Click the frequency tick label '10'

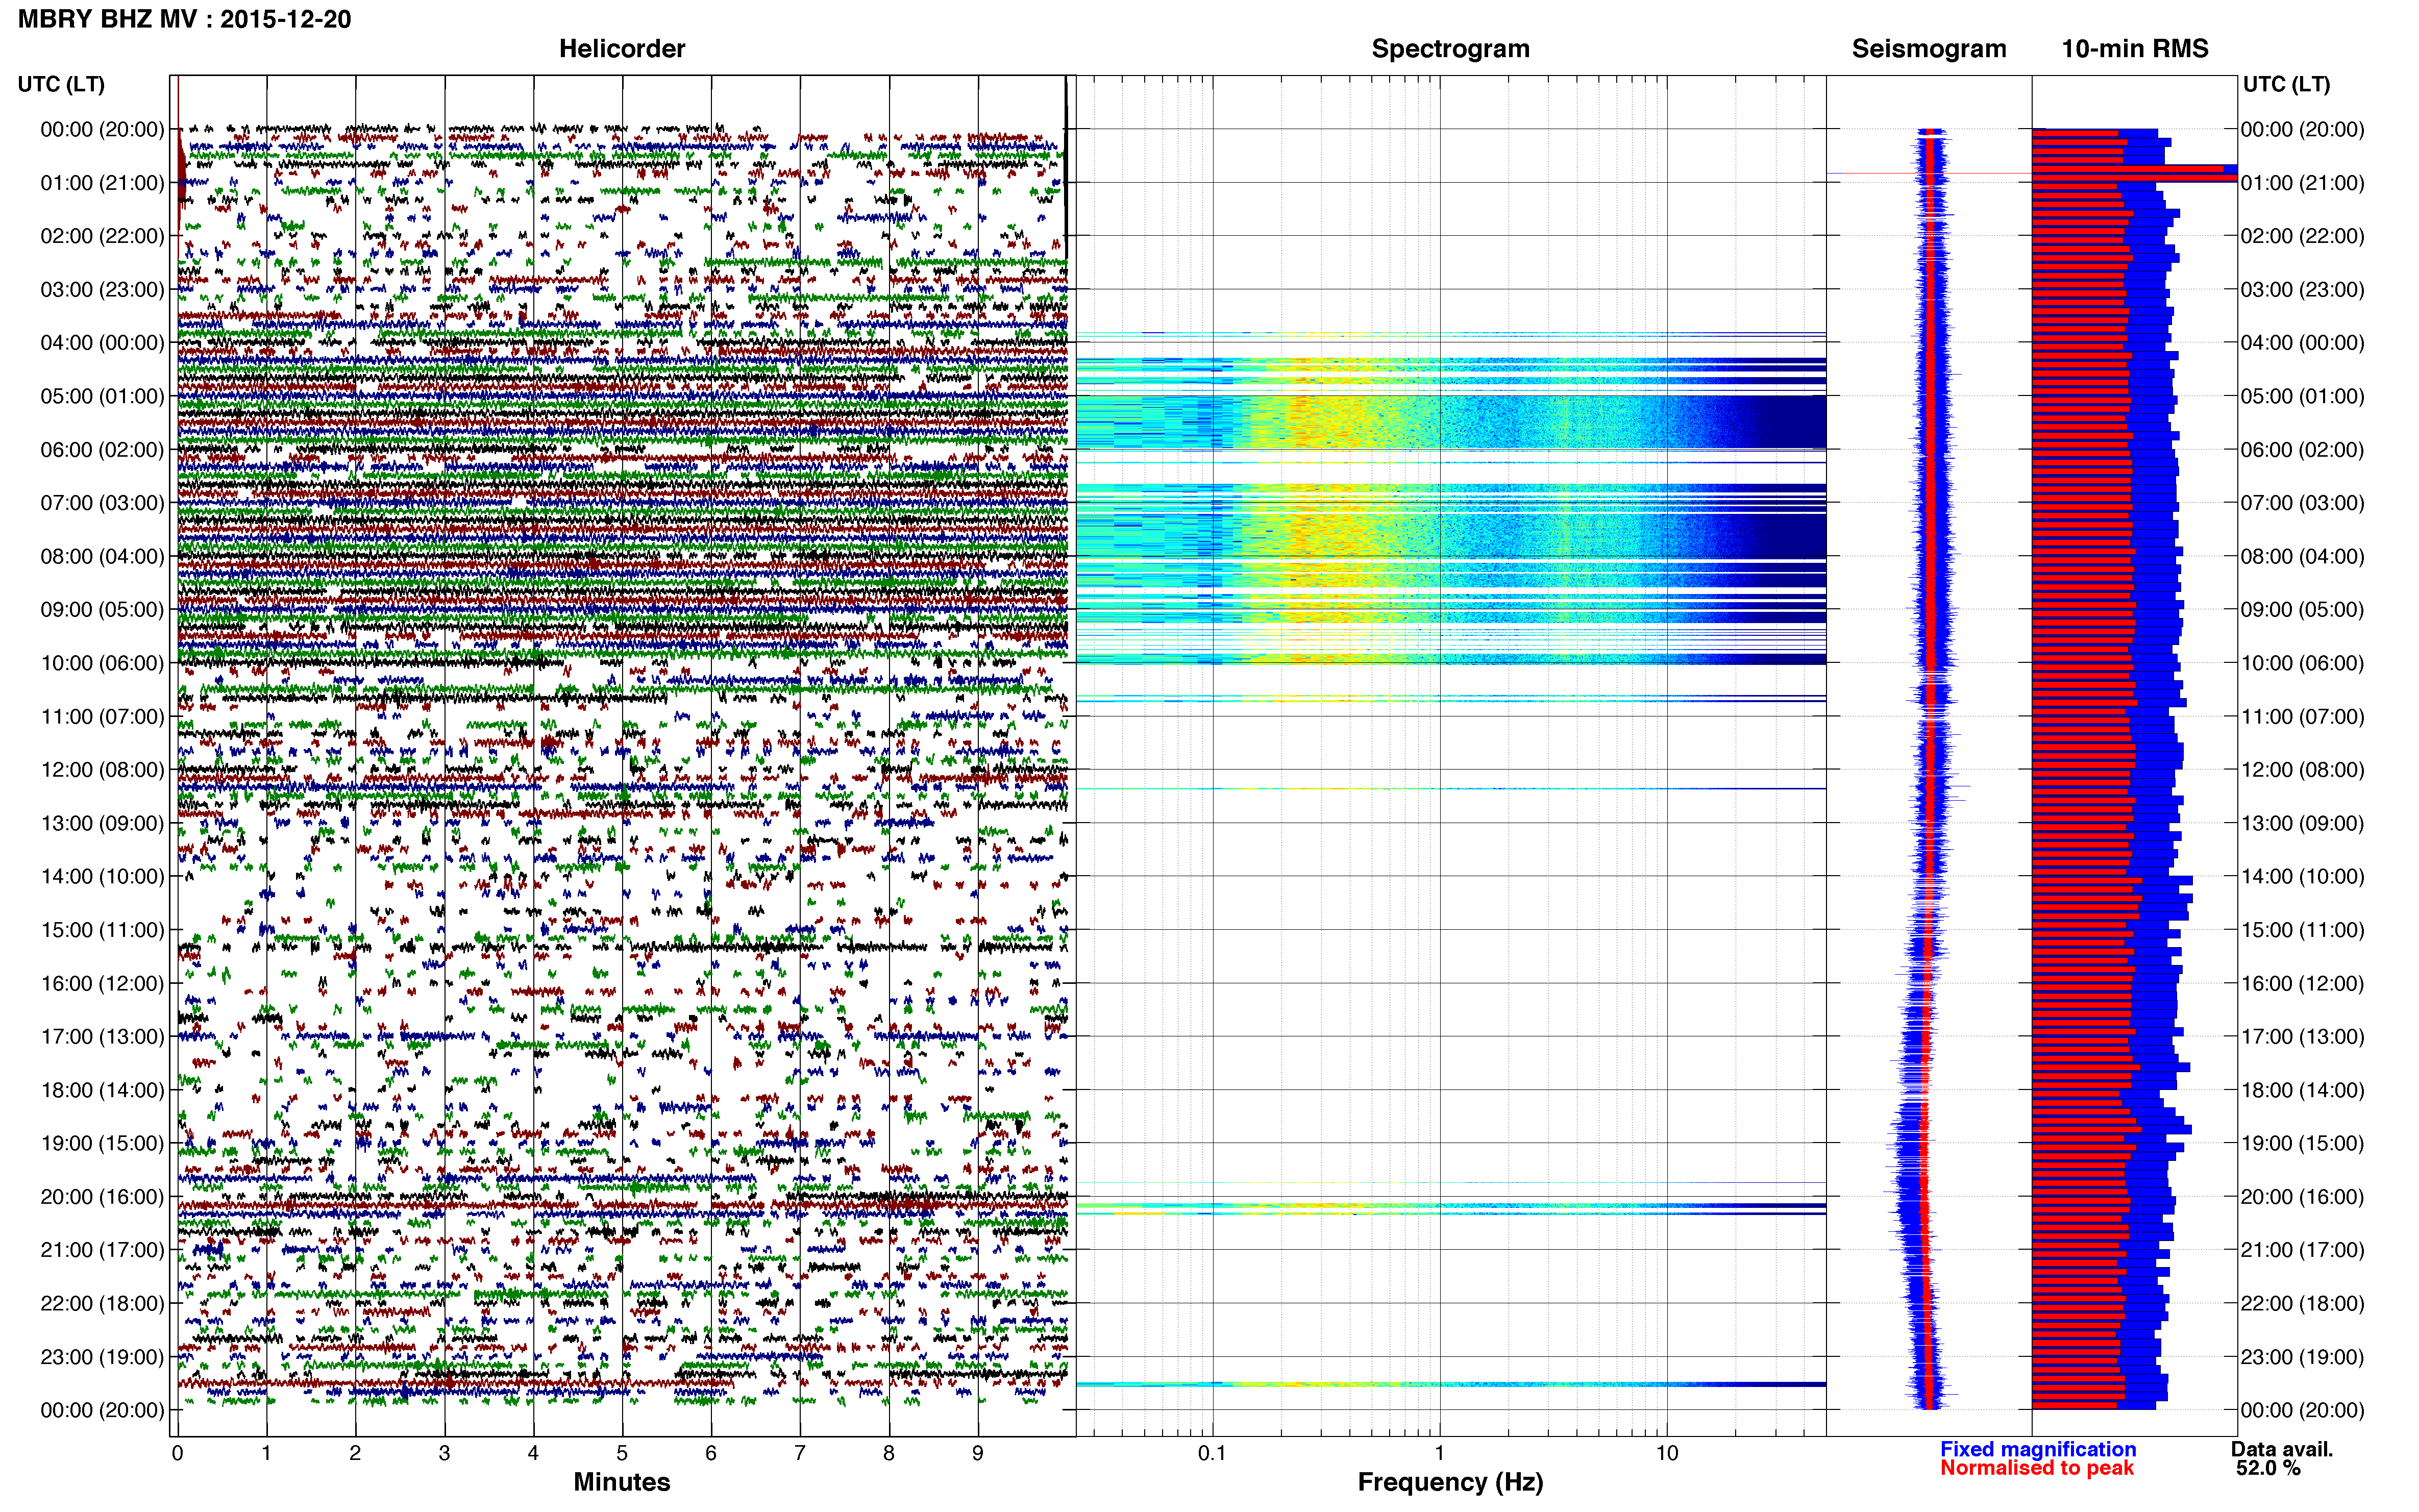point(1666,1453)
